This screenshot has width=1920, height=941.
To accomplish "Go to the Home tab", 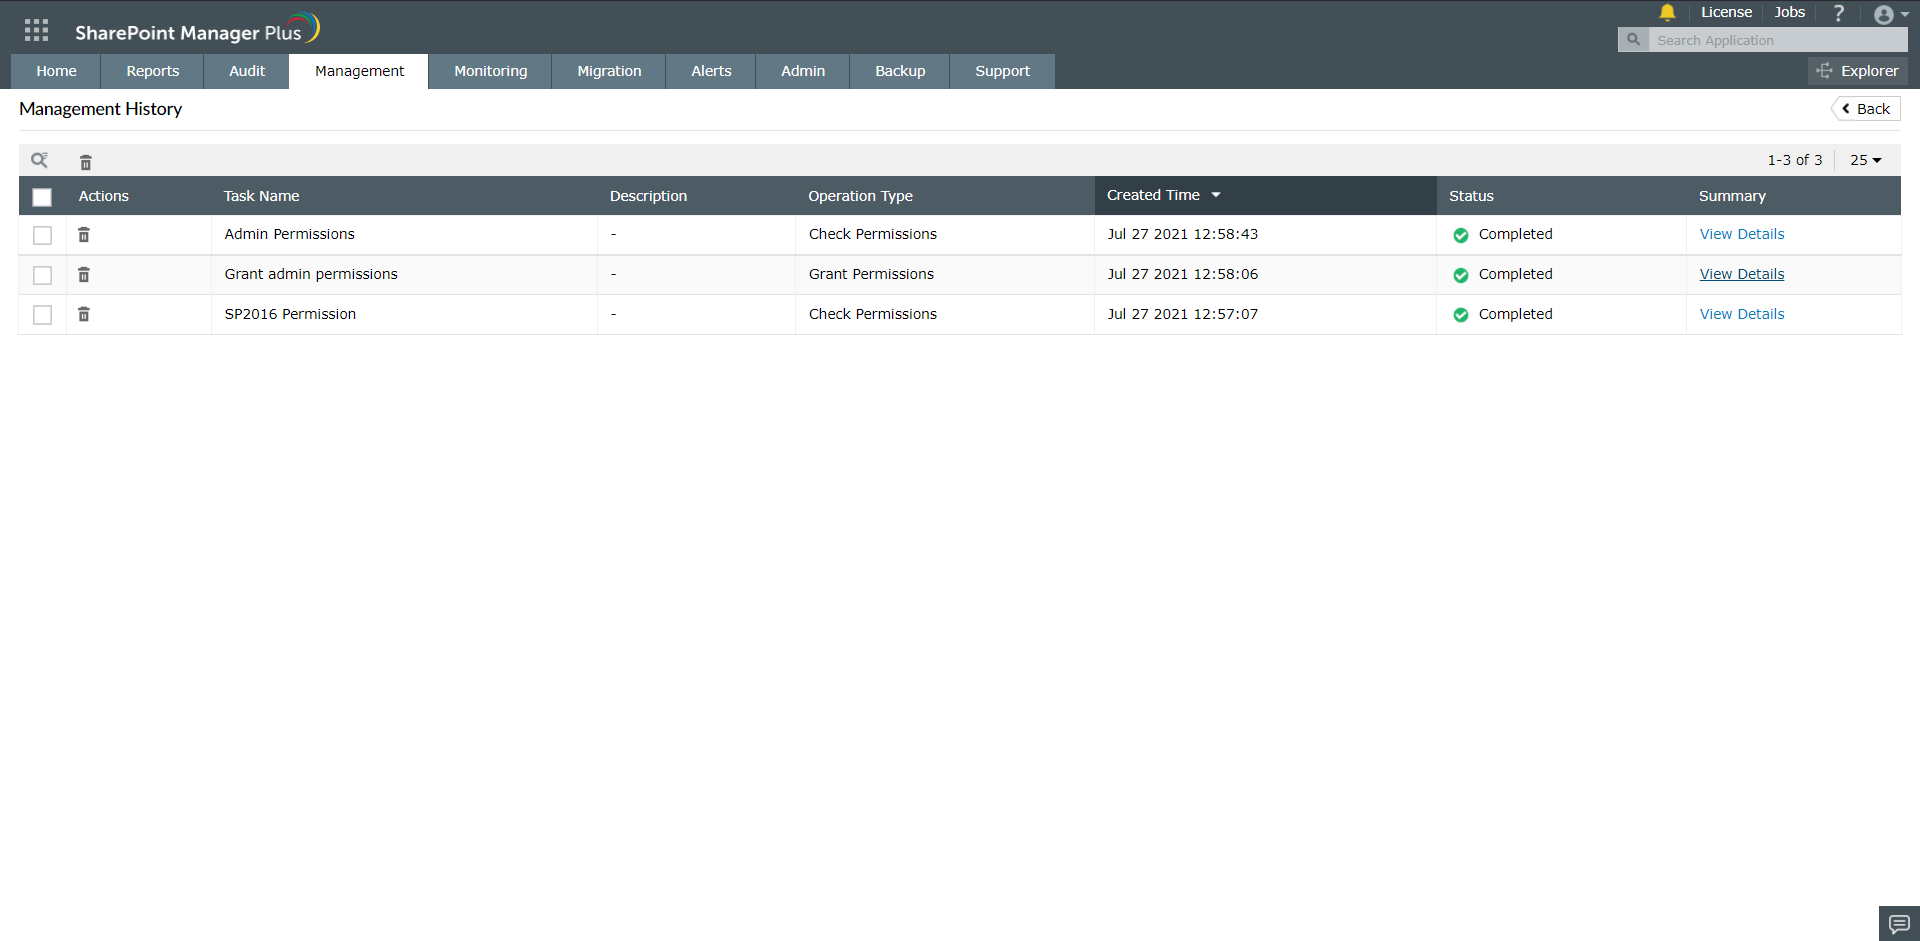I will pos(56,71).
